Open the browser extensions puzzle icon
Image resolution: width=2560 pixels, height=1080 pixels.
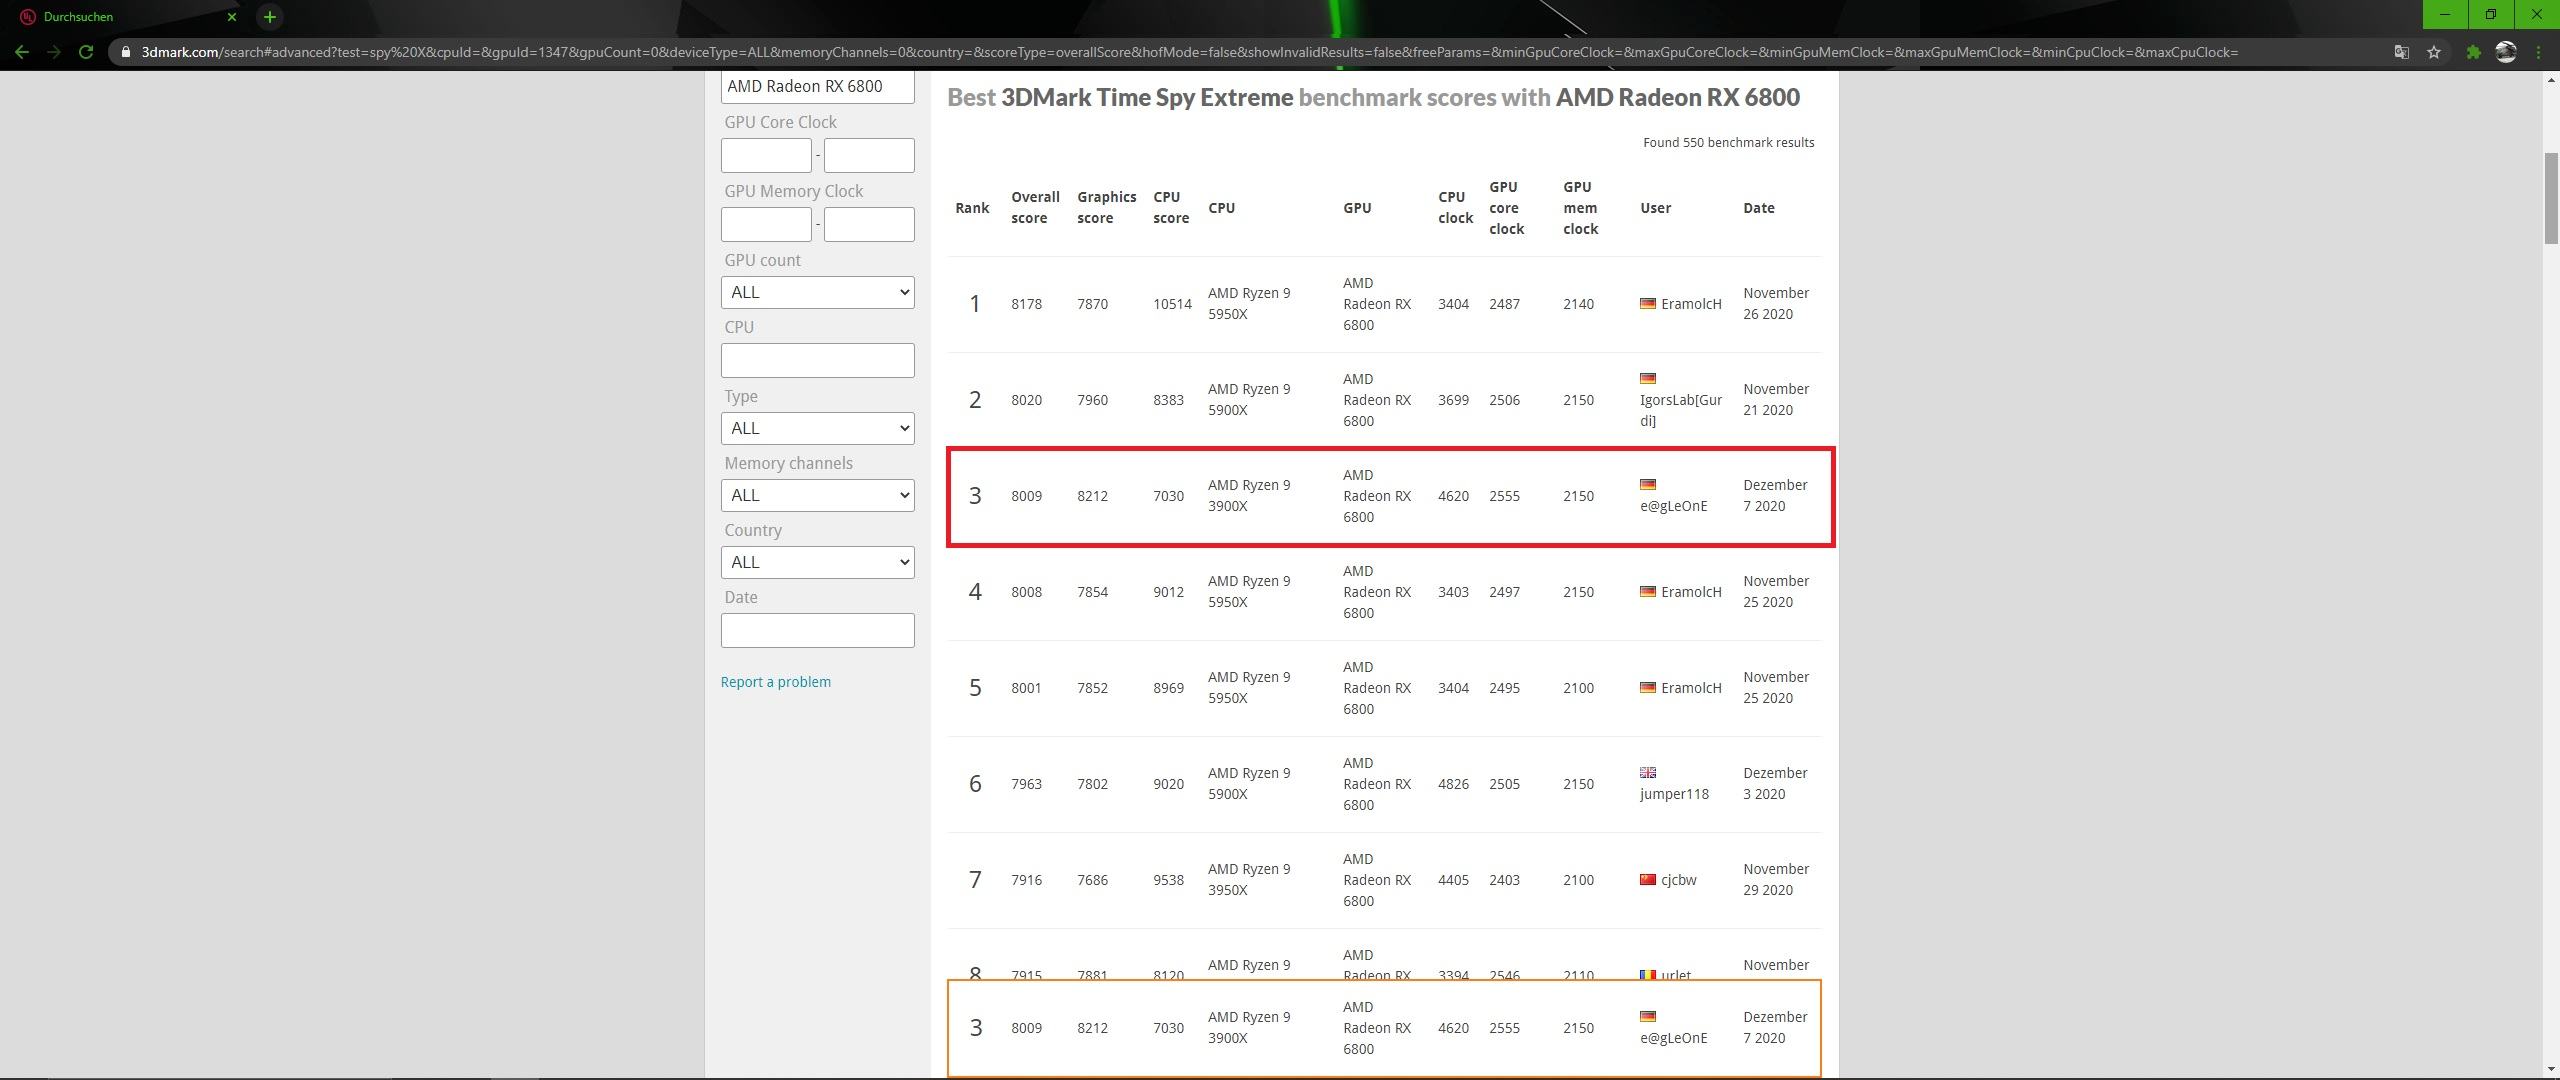click(2473, 52)
